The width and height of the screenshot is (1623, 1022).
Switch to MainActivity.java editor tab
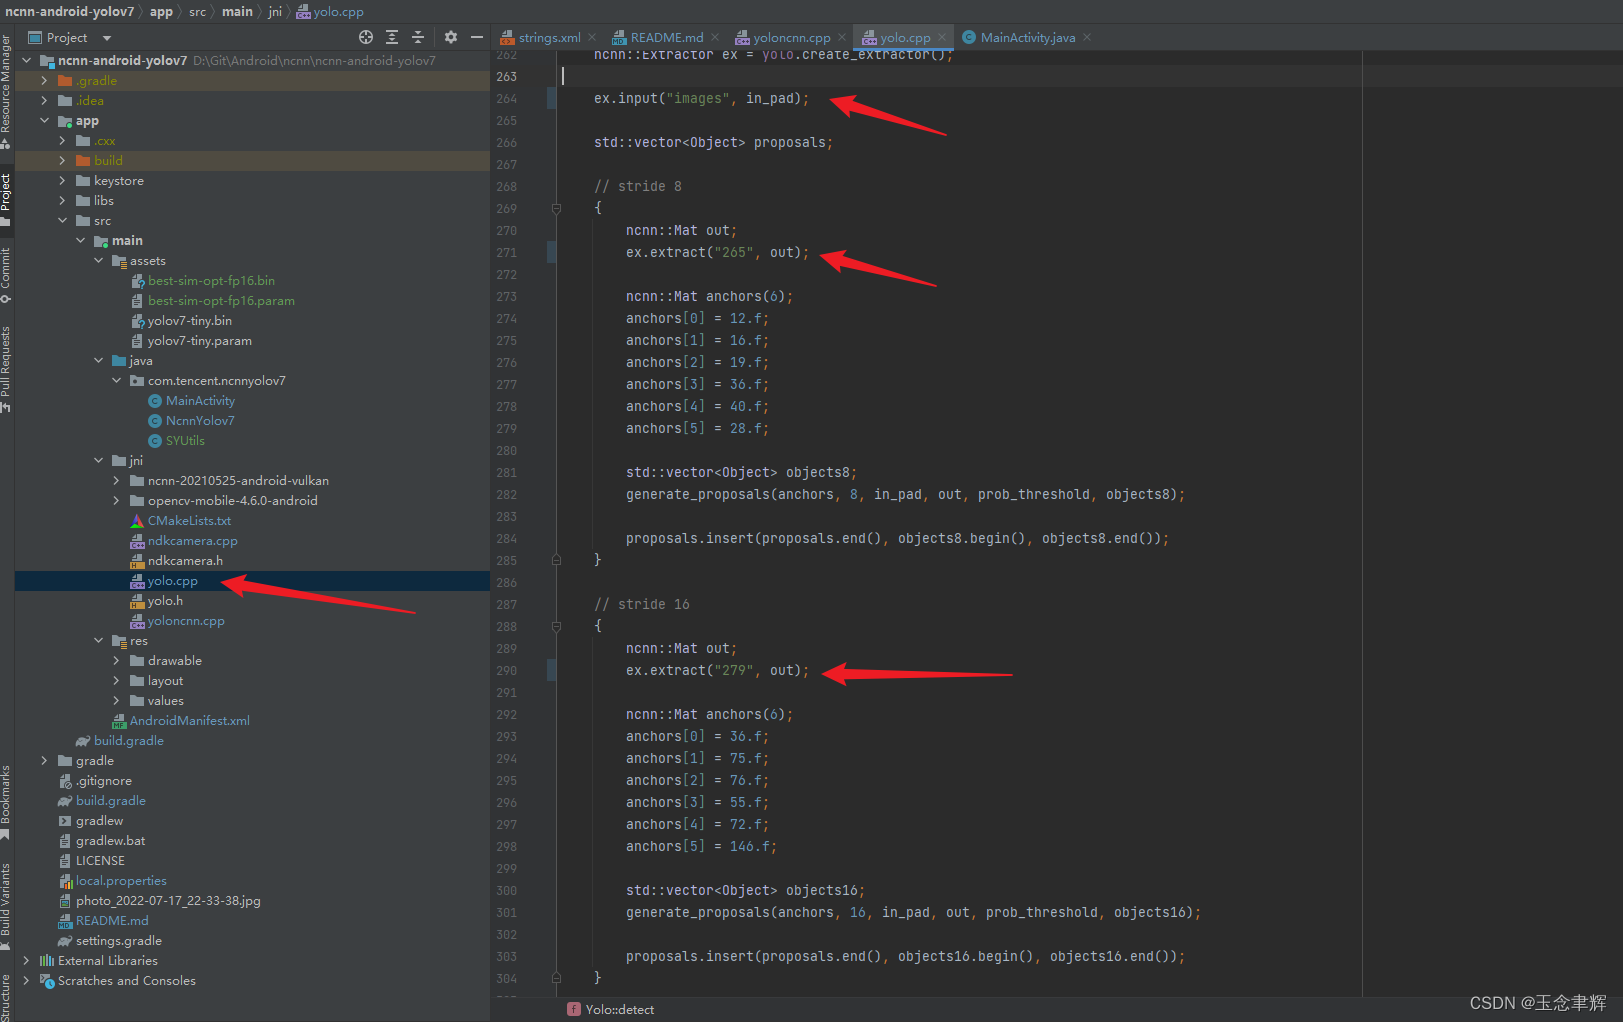pyautogui.click(x=1027, y=38)
